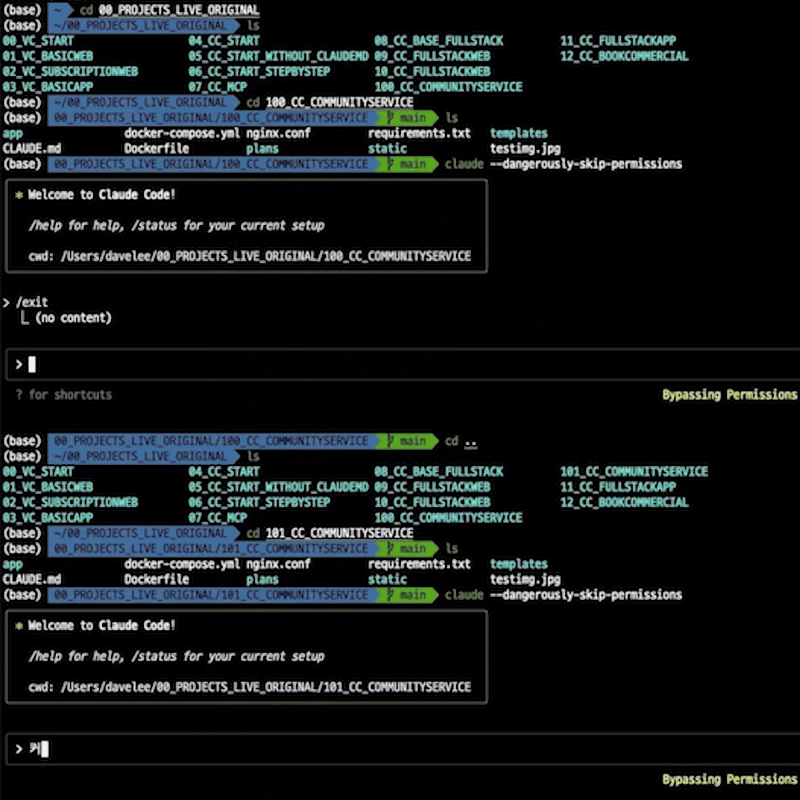Image resolution: width=800 pixels, height=800 pixels.
Task: Toggle Bypassing Permissions beside "? for shortcuts"
Action: point(729,395)
